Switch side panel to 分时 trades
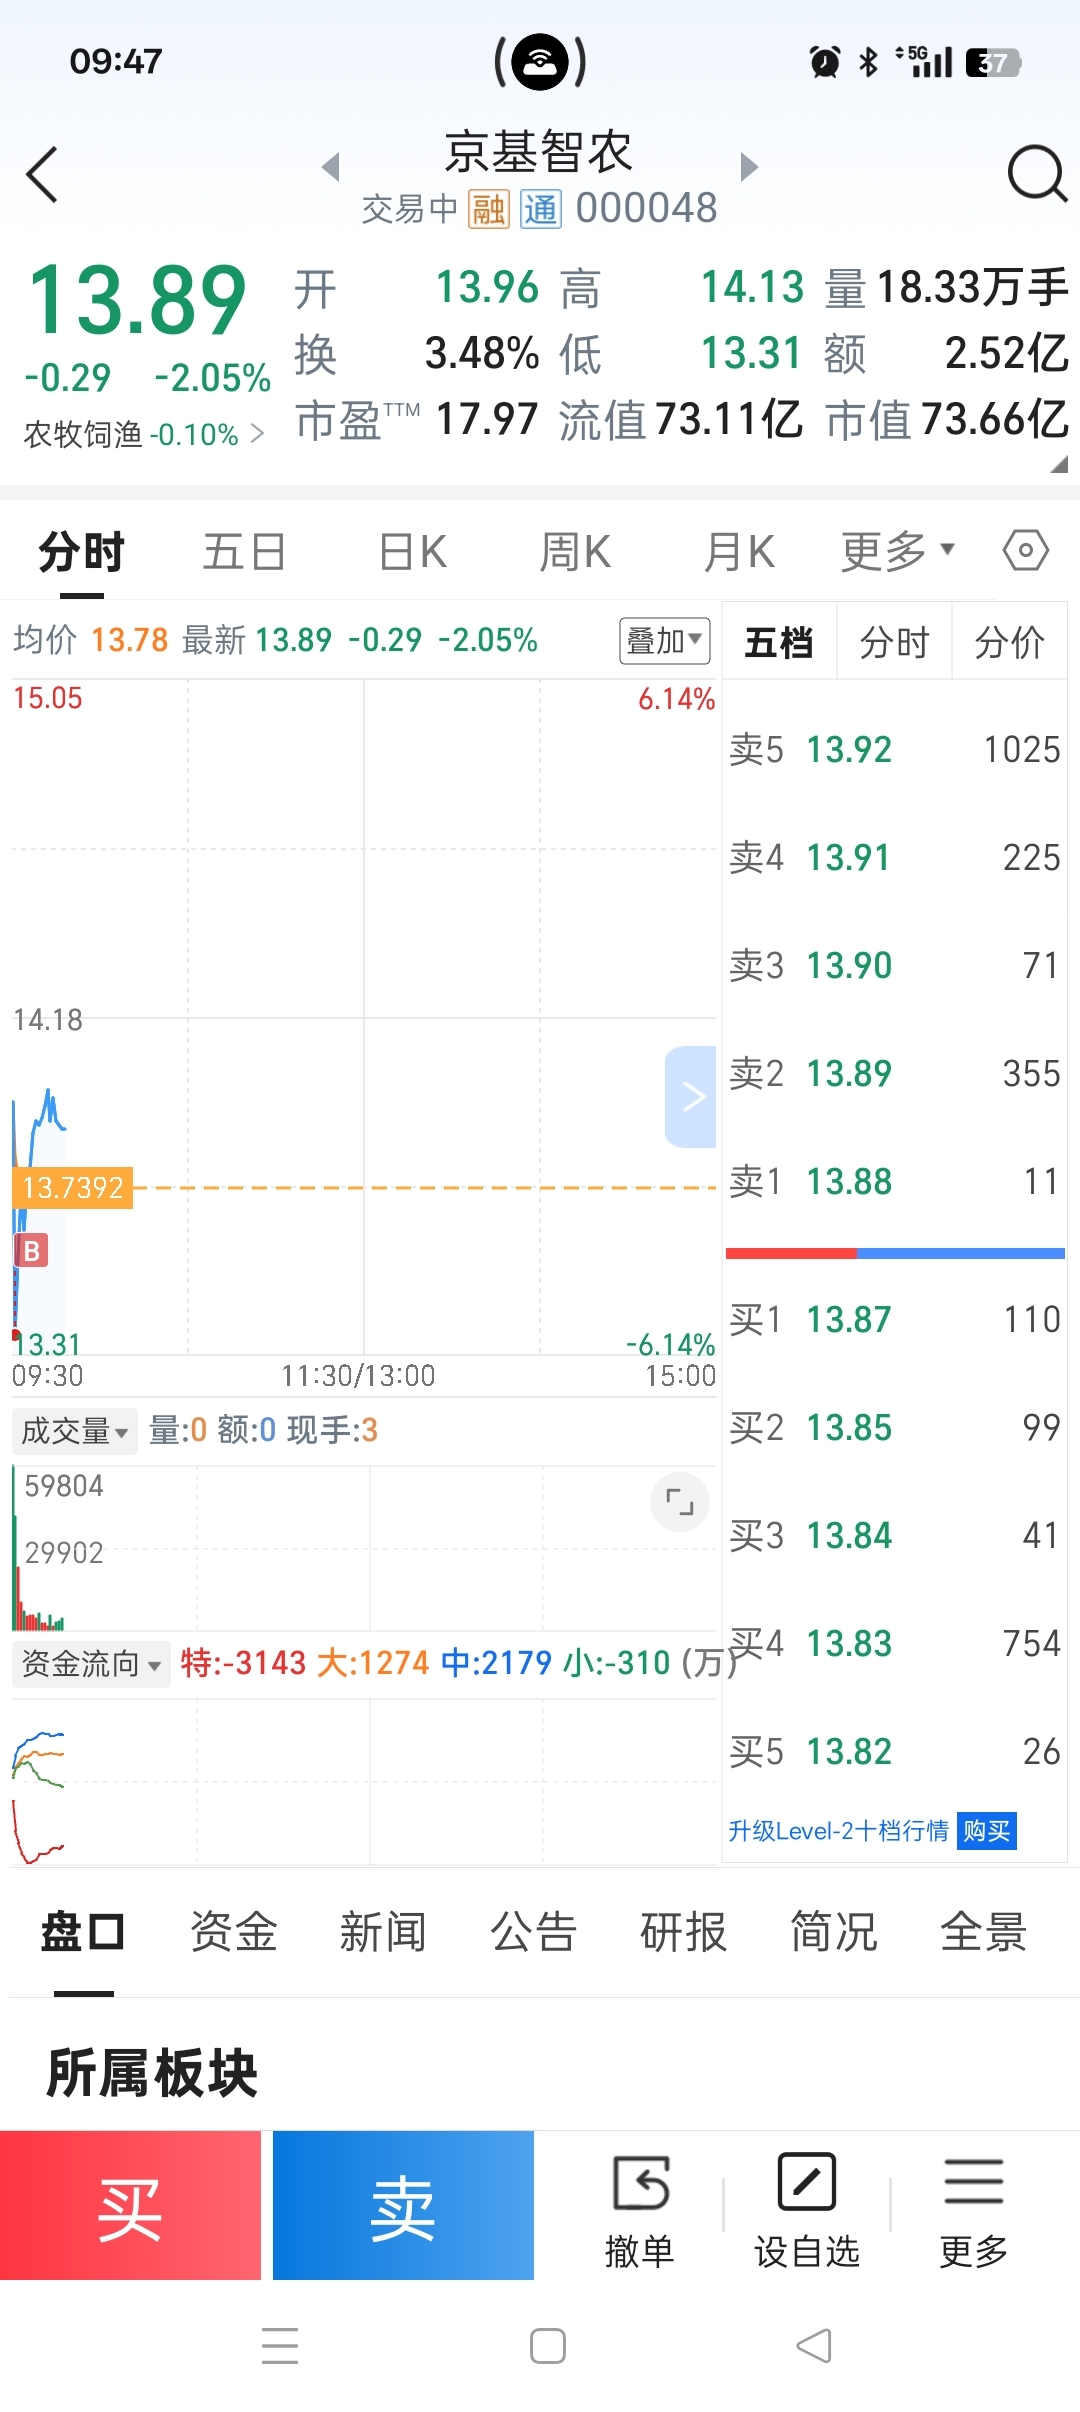1080x2412 pixels. [894, 642]
